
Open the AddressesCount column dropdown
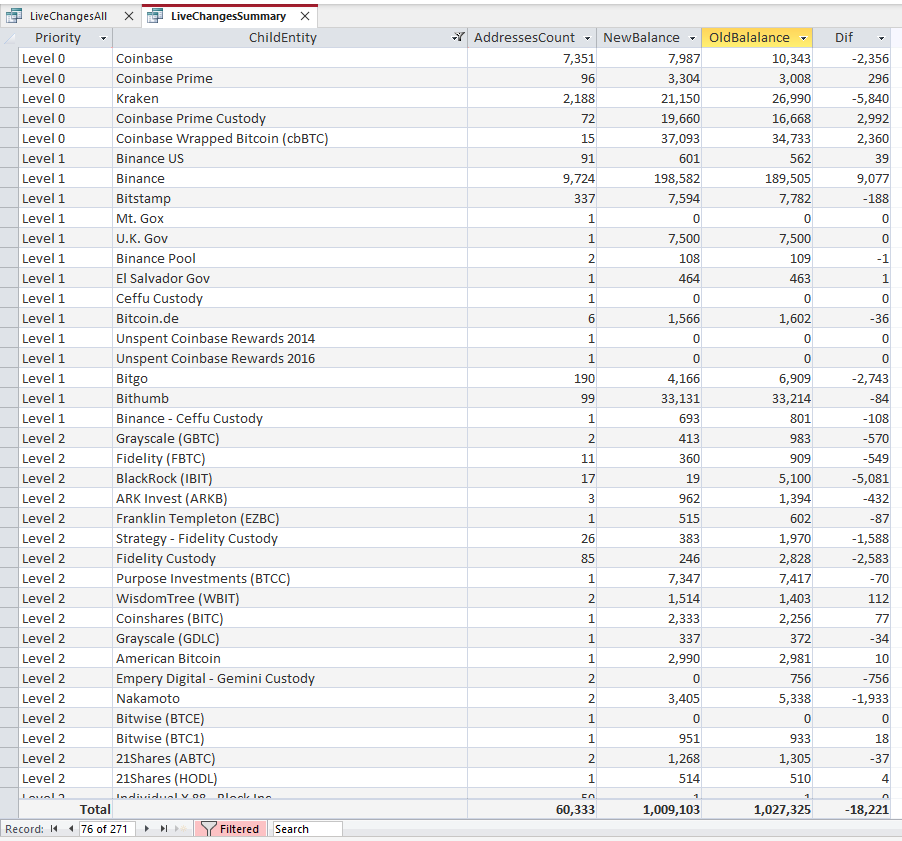coord(587,38)
